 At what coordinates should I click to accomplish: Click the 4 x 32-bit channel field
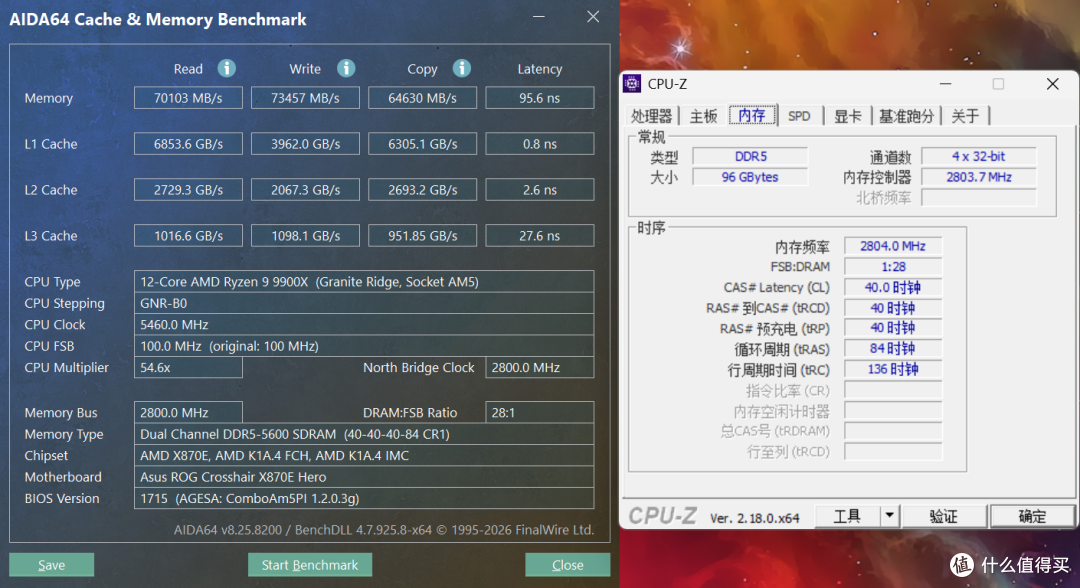[979, 156]
